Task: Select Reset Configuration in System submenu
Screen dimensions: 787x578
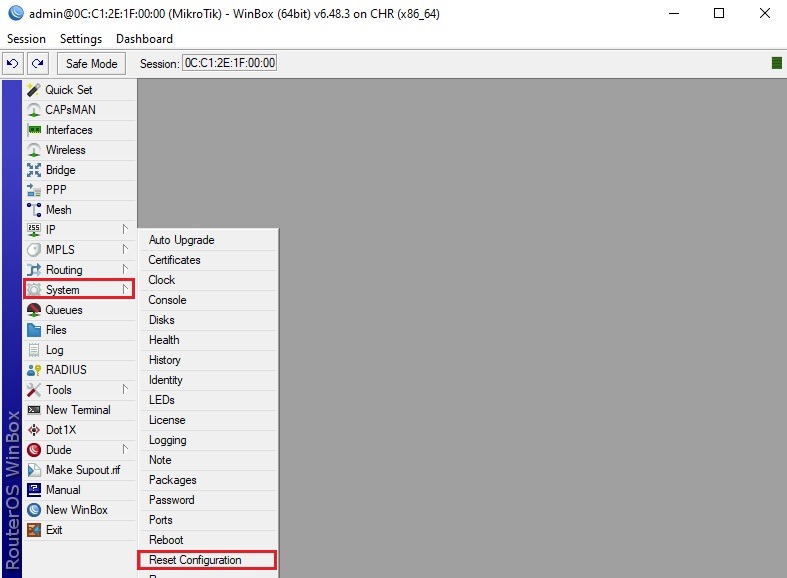Action: (x=195, y=560)
